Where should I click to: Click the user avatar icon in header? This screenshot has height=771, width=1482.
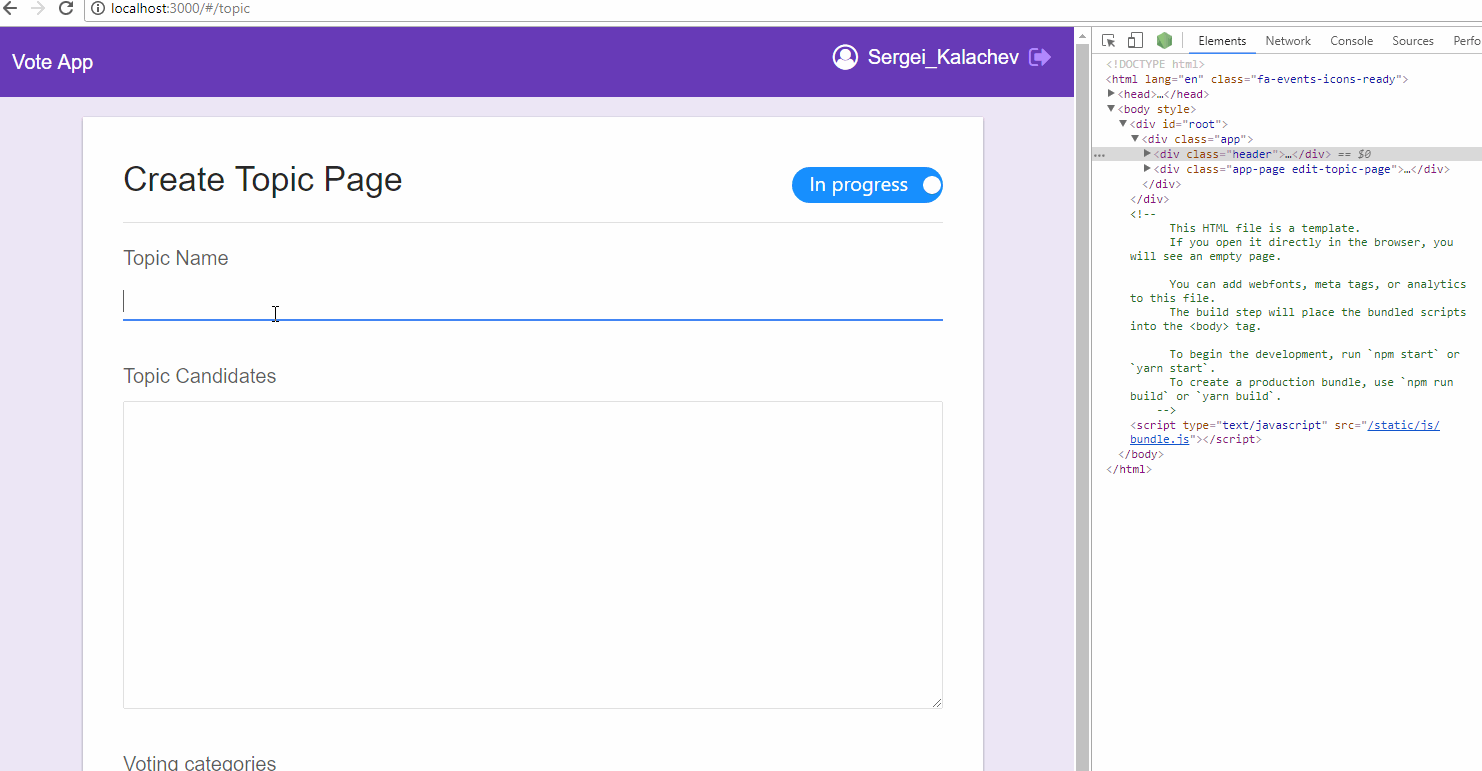[x=845, y=58]
